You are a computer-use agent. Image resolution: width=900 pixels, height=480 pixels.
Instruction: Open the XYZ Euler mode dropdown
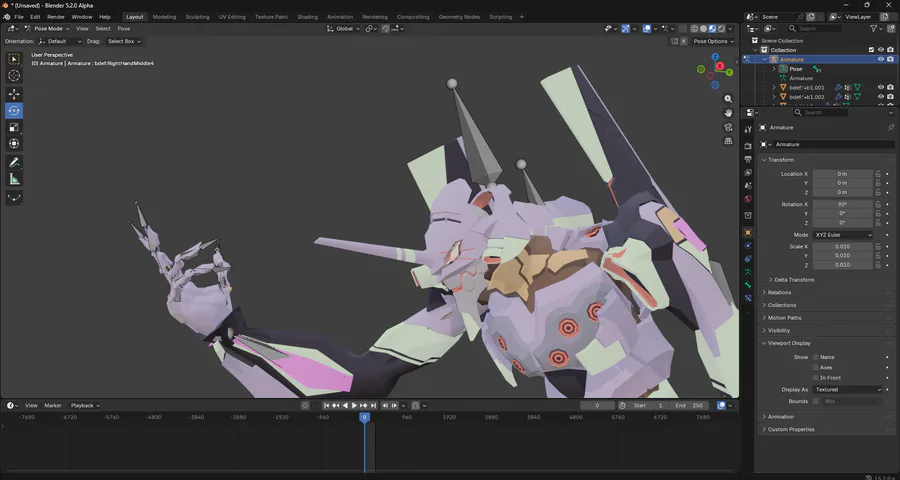[x=843, y=235]
